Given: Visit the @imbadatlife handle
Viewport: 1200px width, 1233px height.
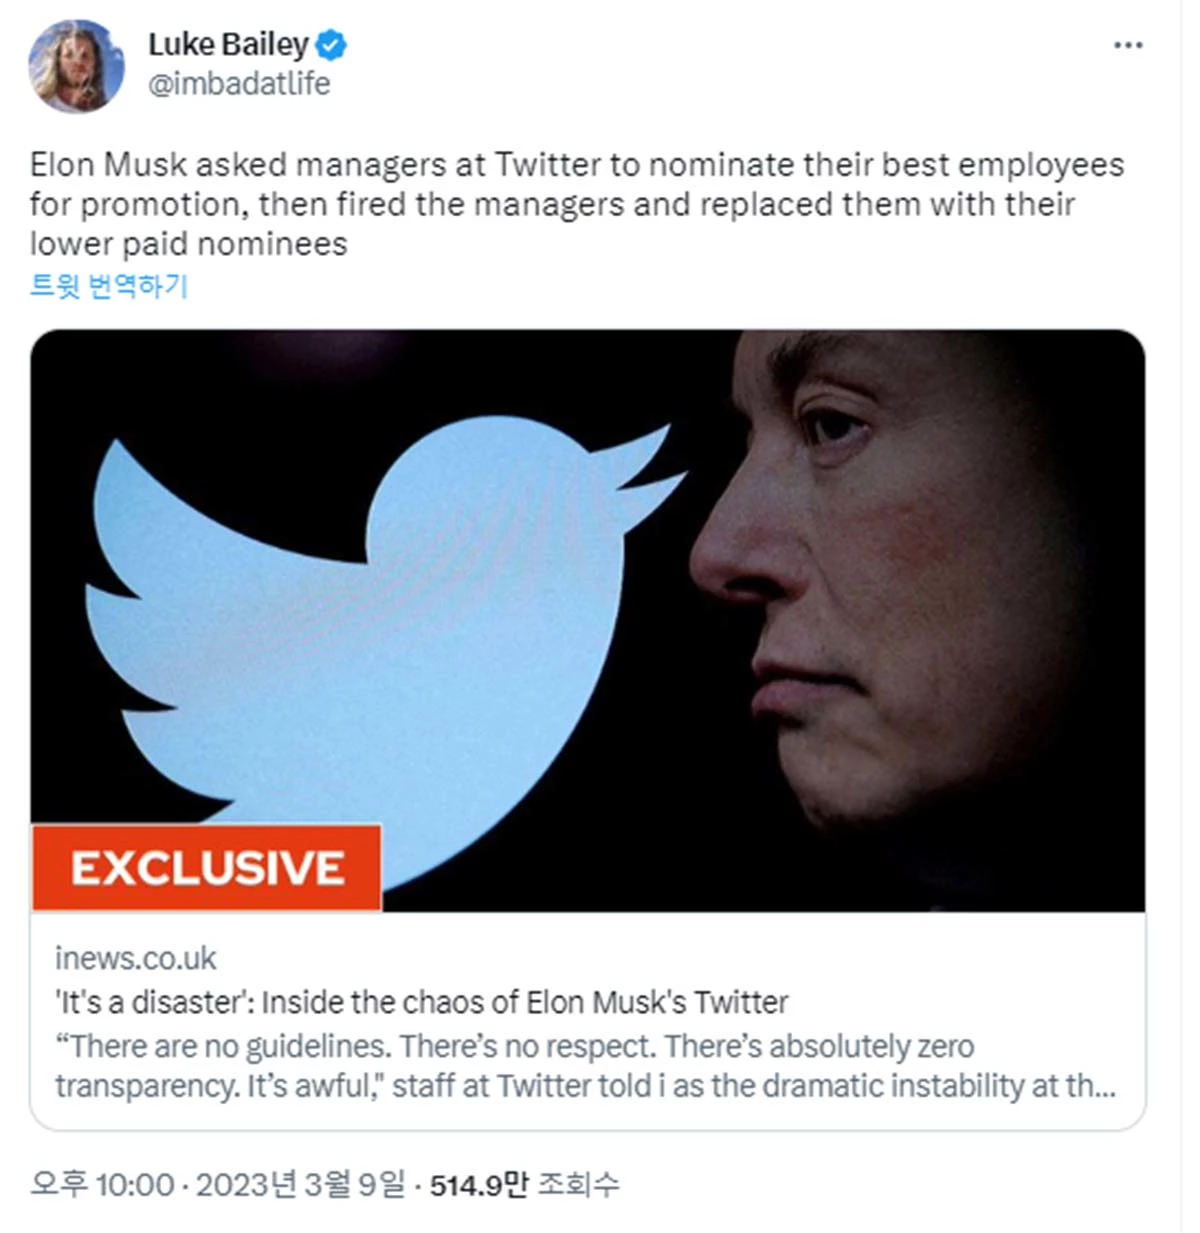Looking at the screenshot, I should 239,84.
